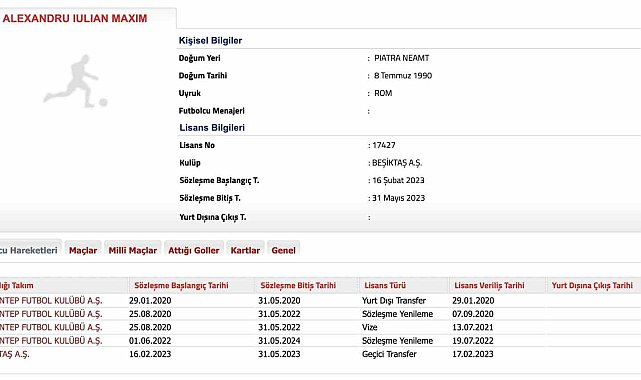Click the Sözleşme Başlangıç Tarihi column header
Screen dimensions: 641x380
(182, 285)
